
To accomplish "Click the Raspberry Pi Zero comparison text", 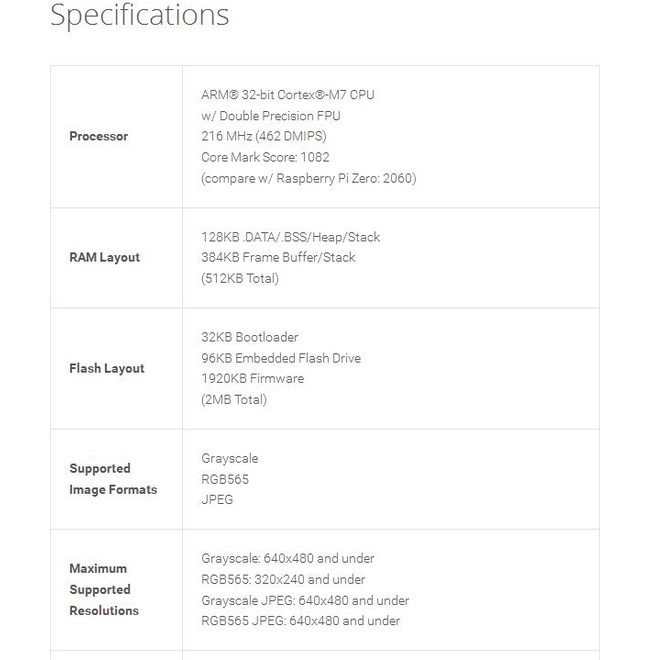I will (308, 178).
